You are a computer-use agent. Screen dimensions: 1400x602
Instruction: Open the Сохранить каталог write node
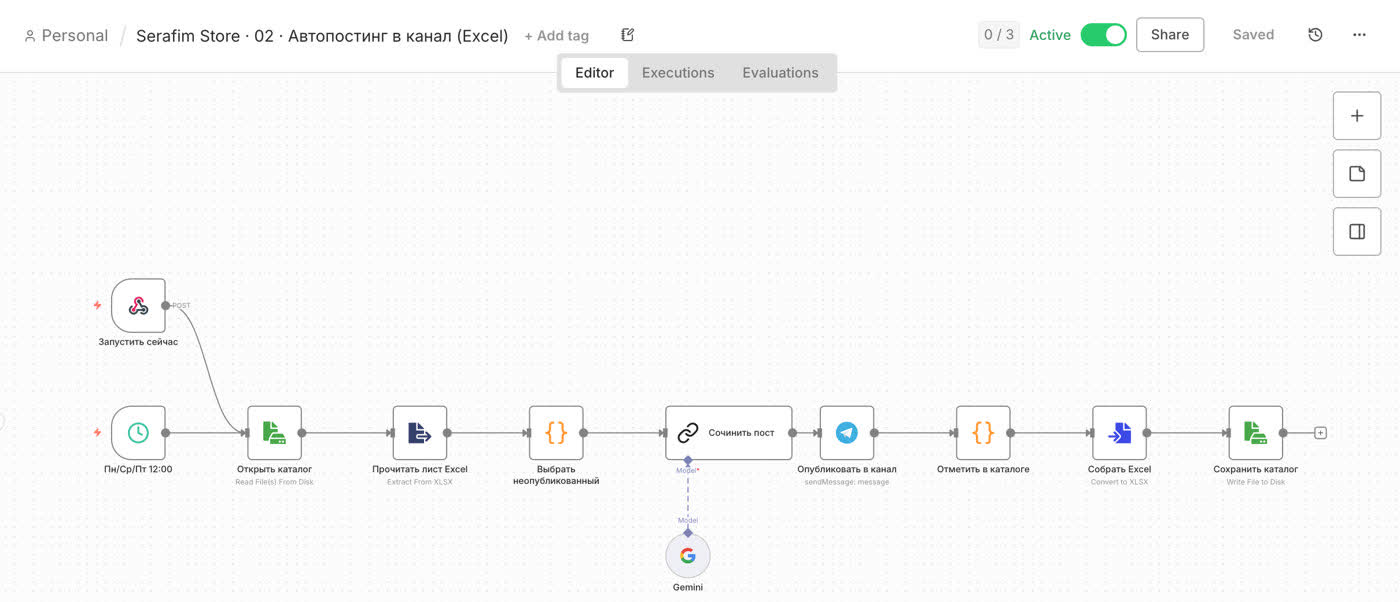pos(1256,433)
